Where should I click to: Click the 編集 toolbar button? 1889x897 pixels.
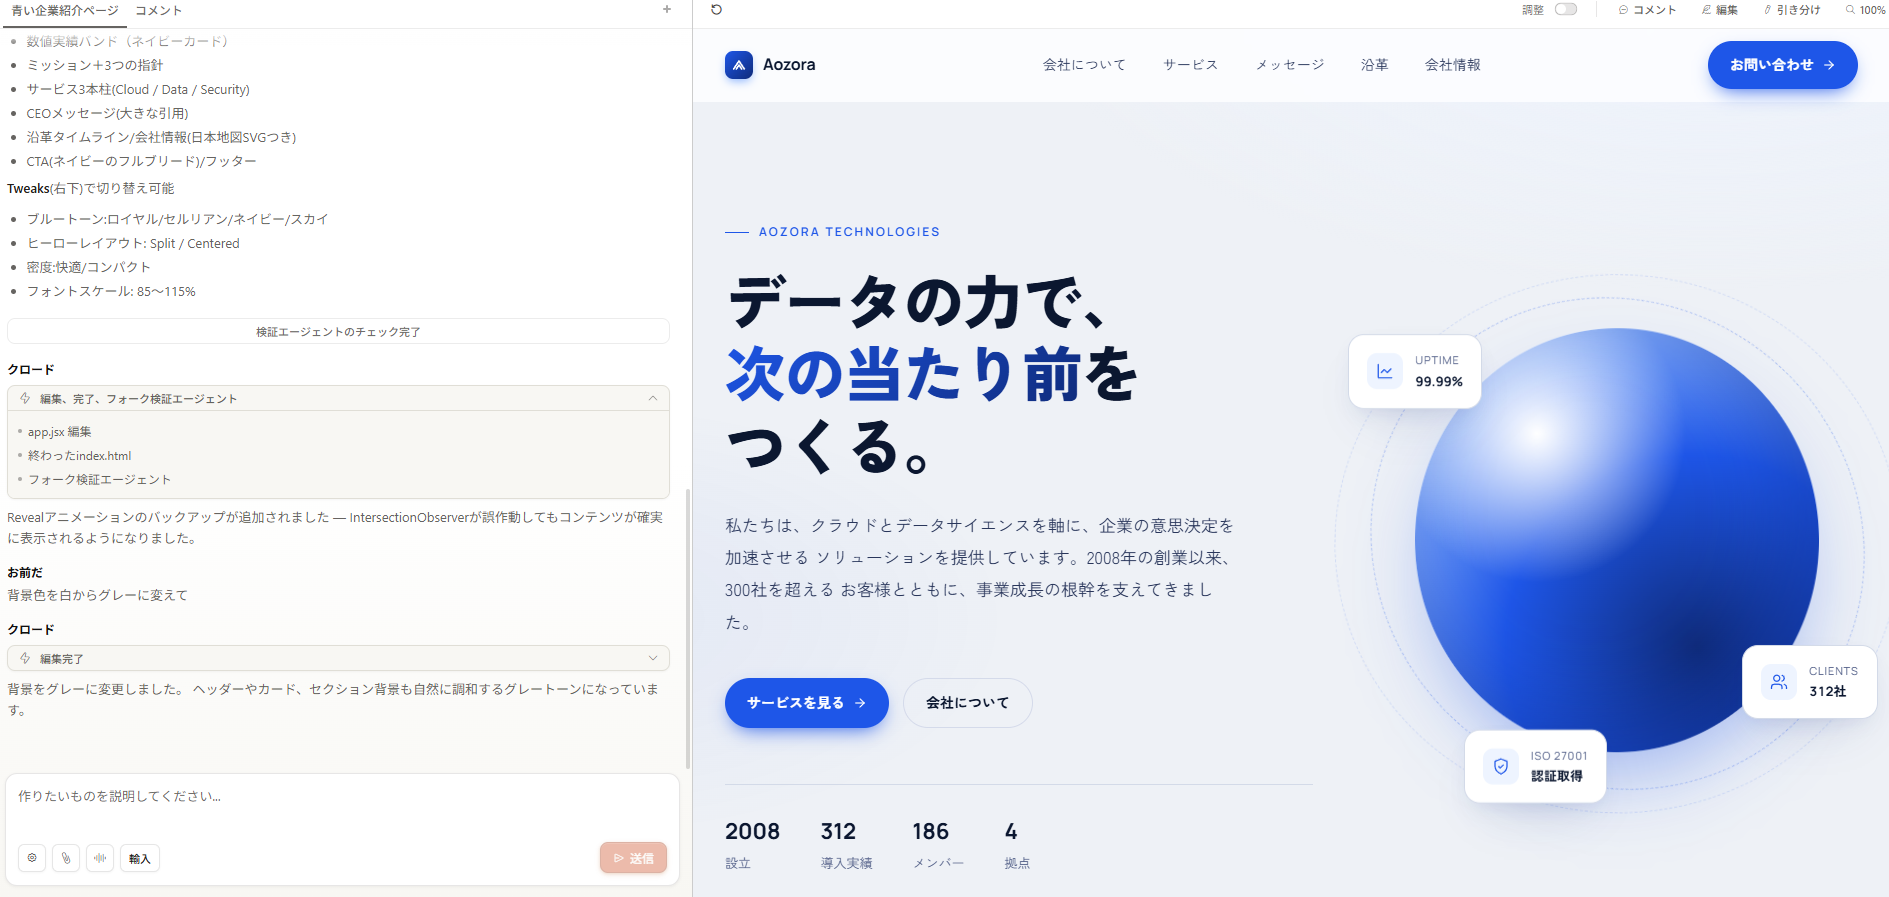pyautogui.click(x=1720, y=10)
